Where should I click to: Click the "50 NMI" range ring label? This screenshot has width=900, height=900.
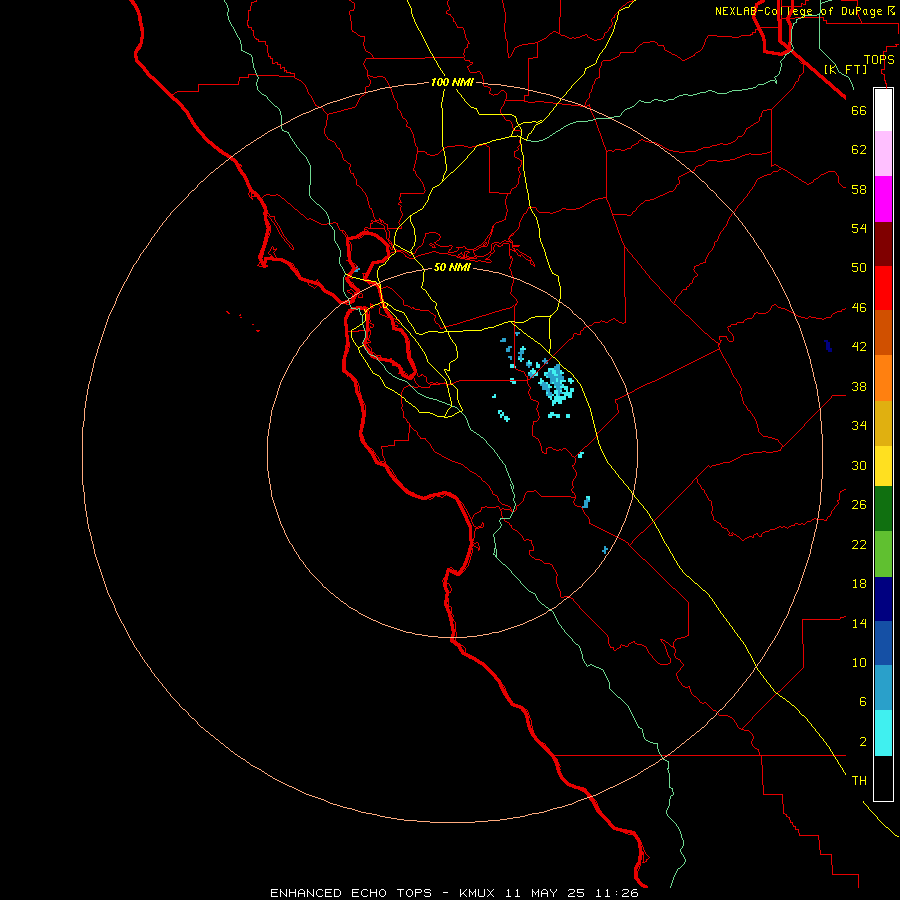452,267
